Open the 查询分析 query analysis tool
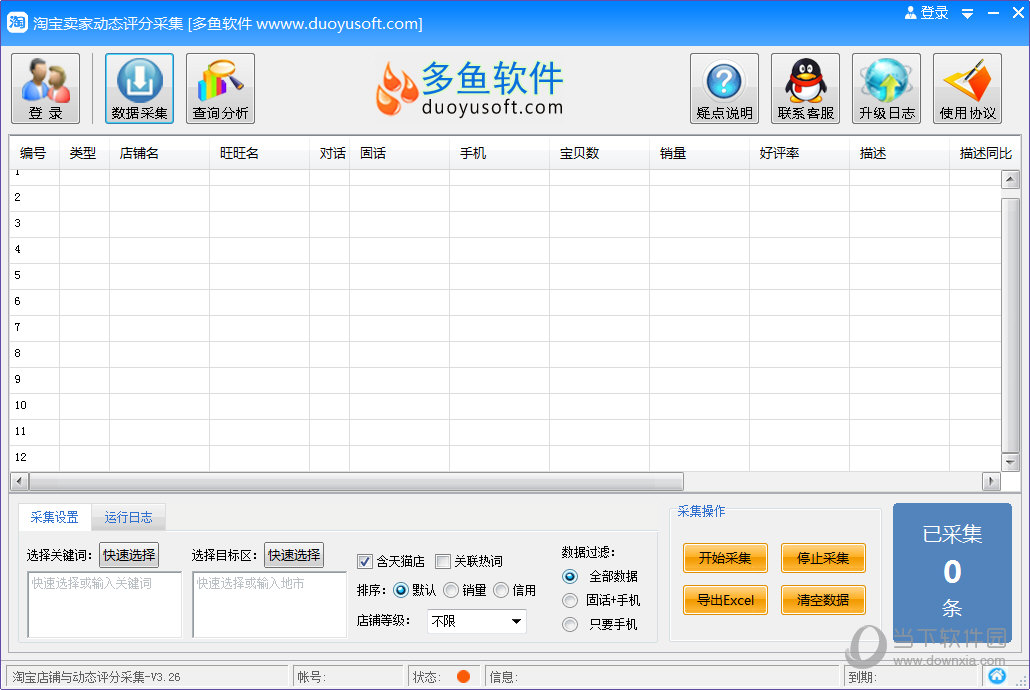Viewport: 1030px width, 690px height. click(x=220, y=89)
